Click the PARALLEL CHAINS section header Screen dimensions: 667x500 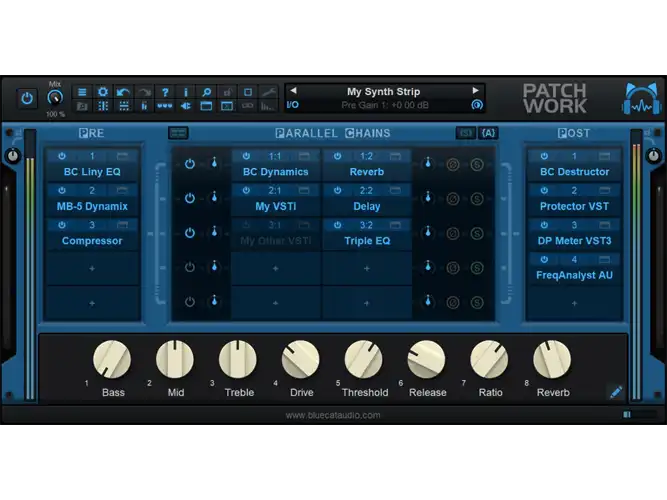(x=333, y=133)
